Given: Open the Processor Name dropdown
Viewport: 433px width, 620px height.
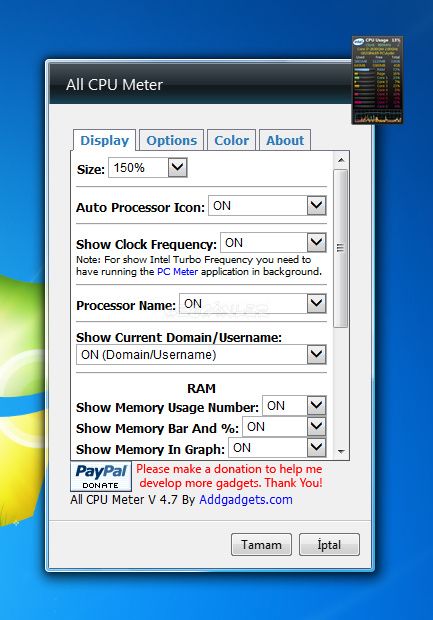Looking at the screenshot, I should 253,303.
